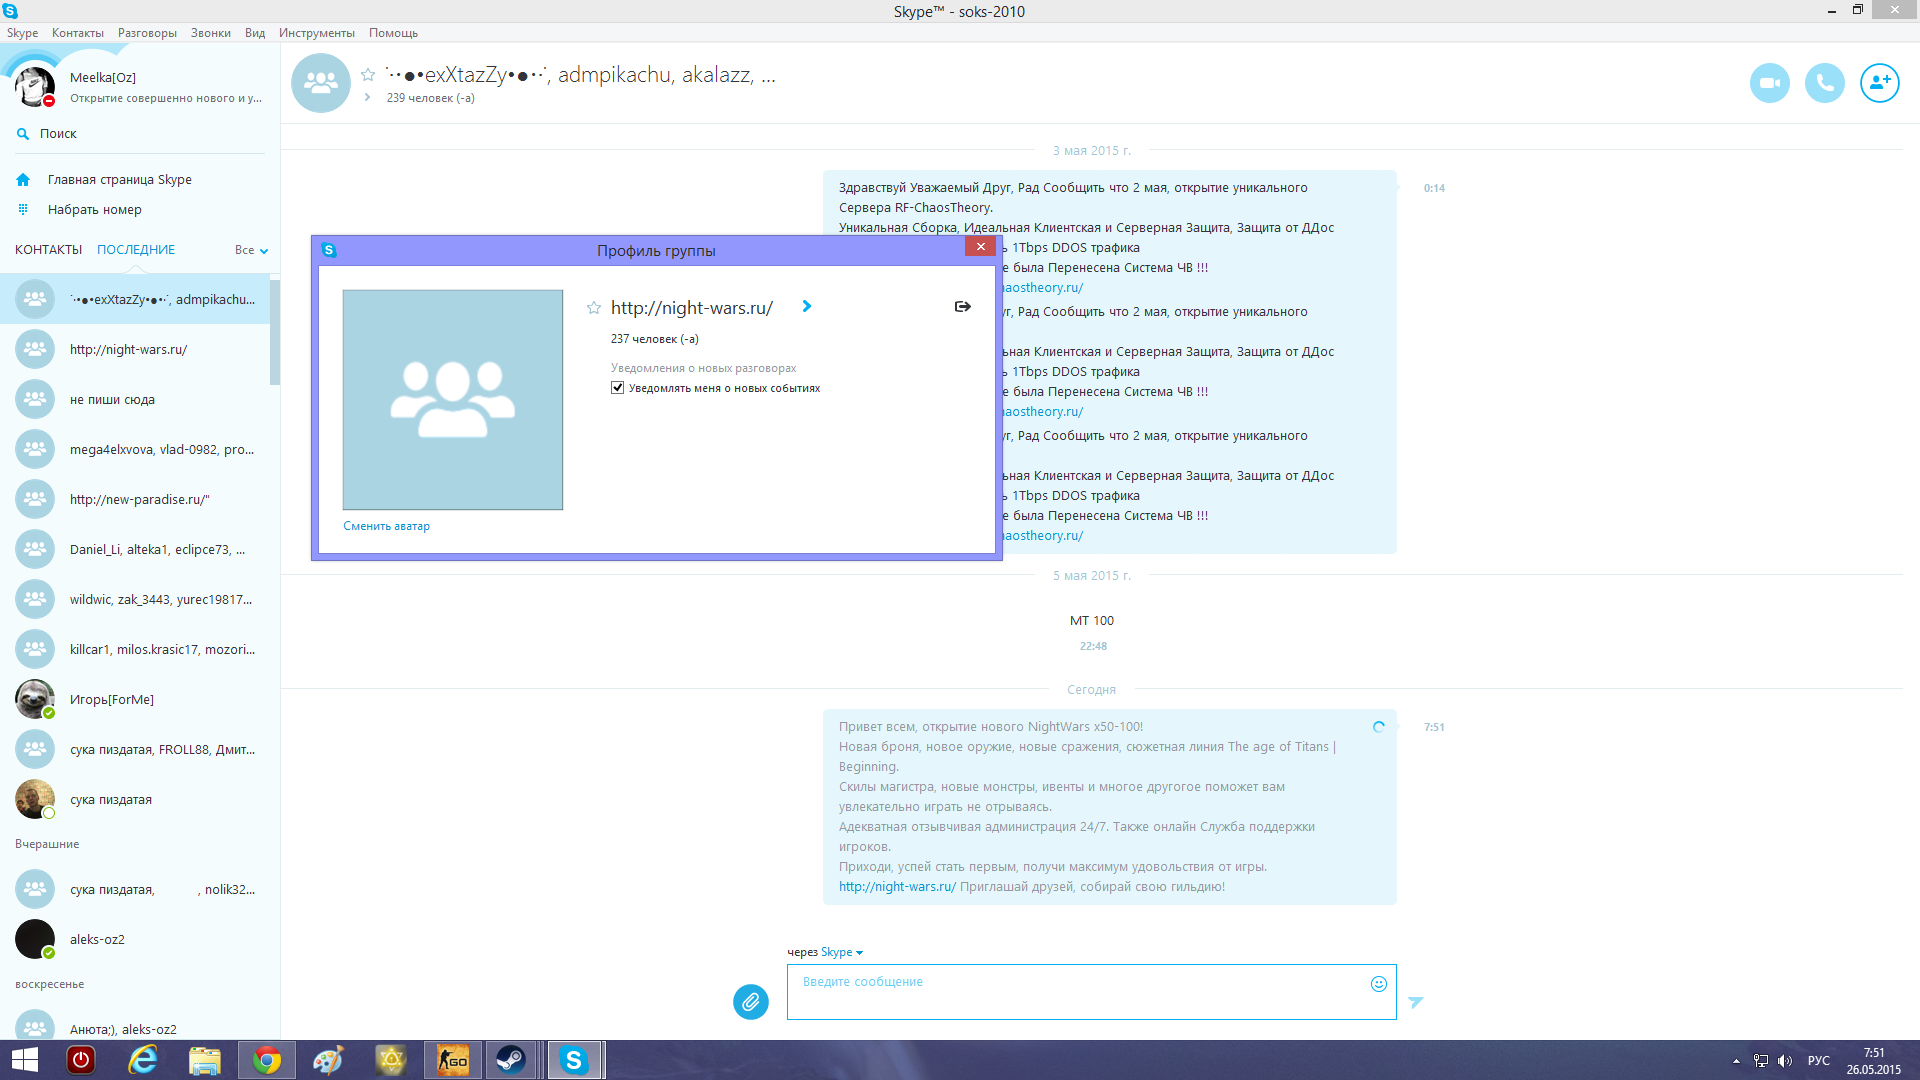Open http://night-wars.ru/ conversation in list
1920x1080 pixels.
pos(135,350)
